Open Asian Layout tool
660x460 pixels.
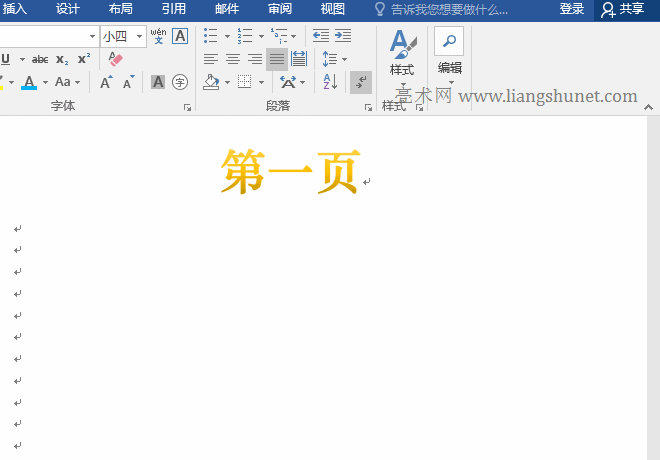pyautogui.click(x=288, y=82)
